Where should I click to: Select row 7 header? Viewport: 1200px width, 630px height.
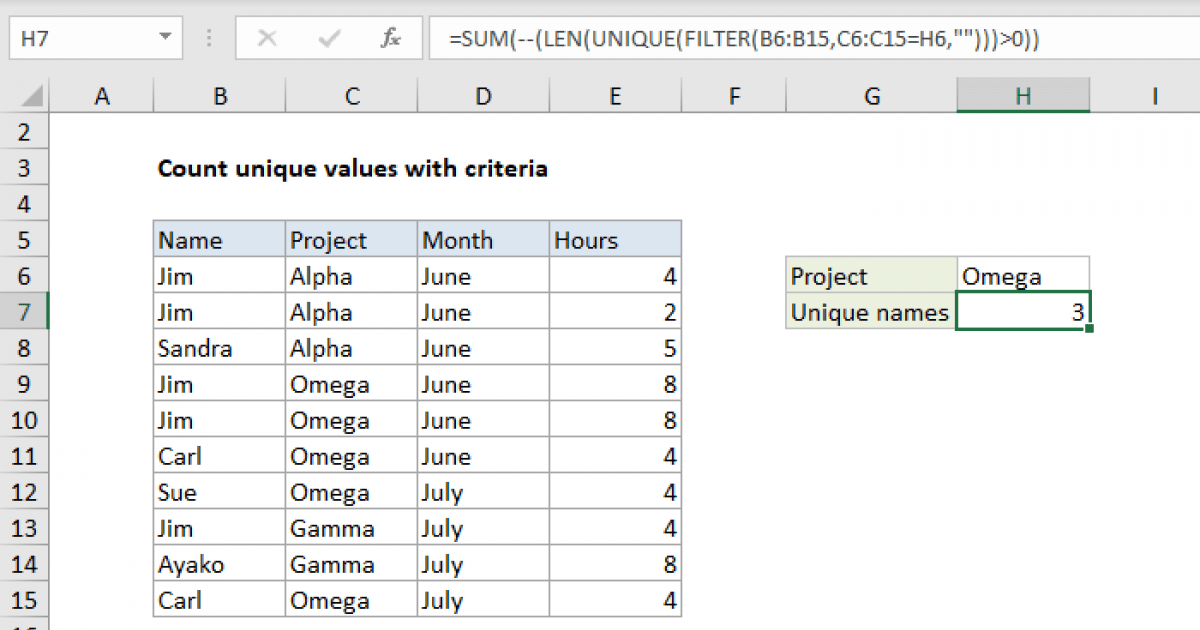(25, 313)
